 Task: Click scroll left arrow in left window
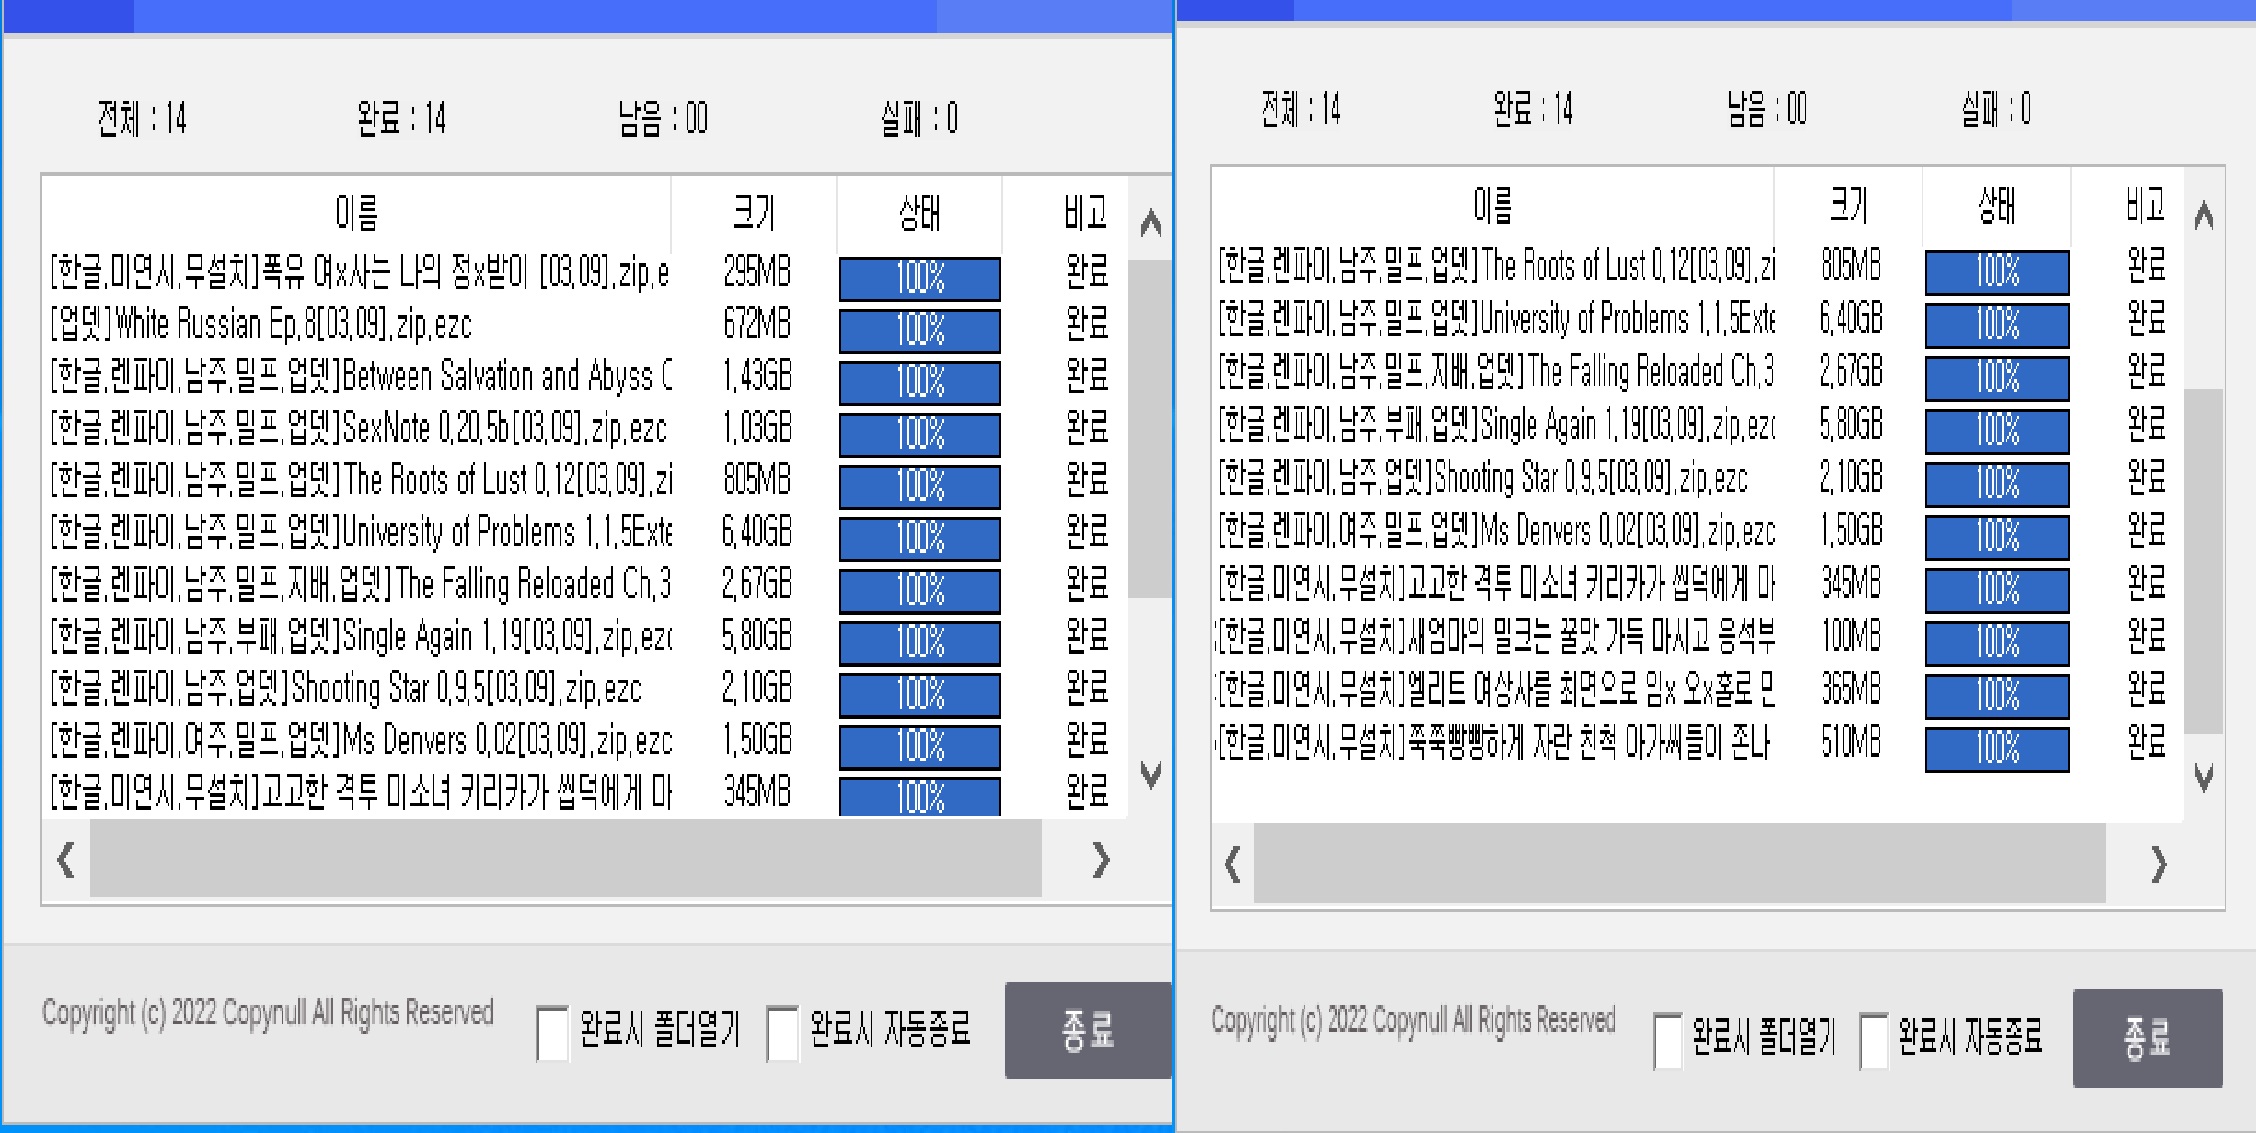pos(66,860)
